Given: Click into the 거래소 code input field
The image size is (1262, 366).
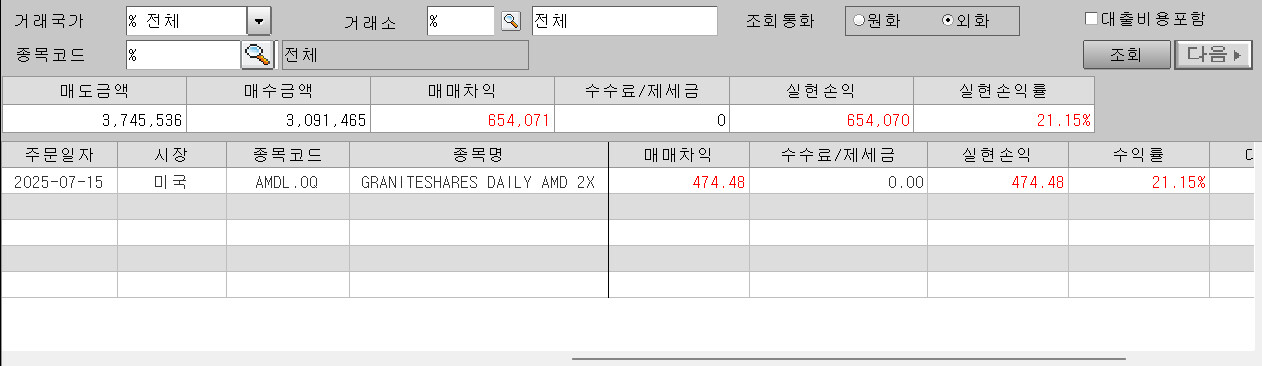Looking at the screenshot, I should 461,21.
